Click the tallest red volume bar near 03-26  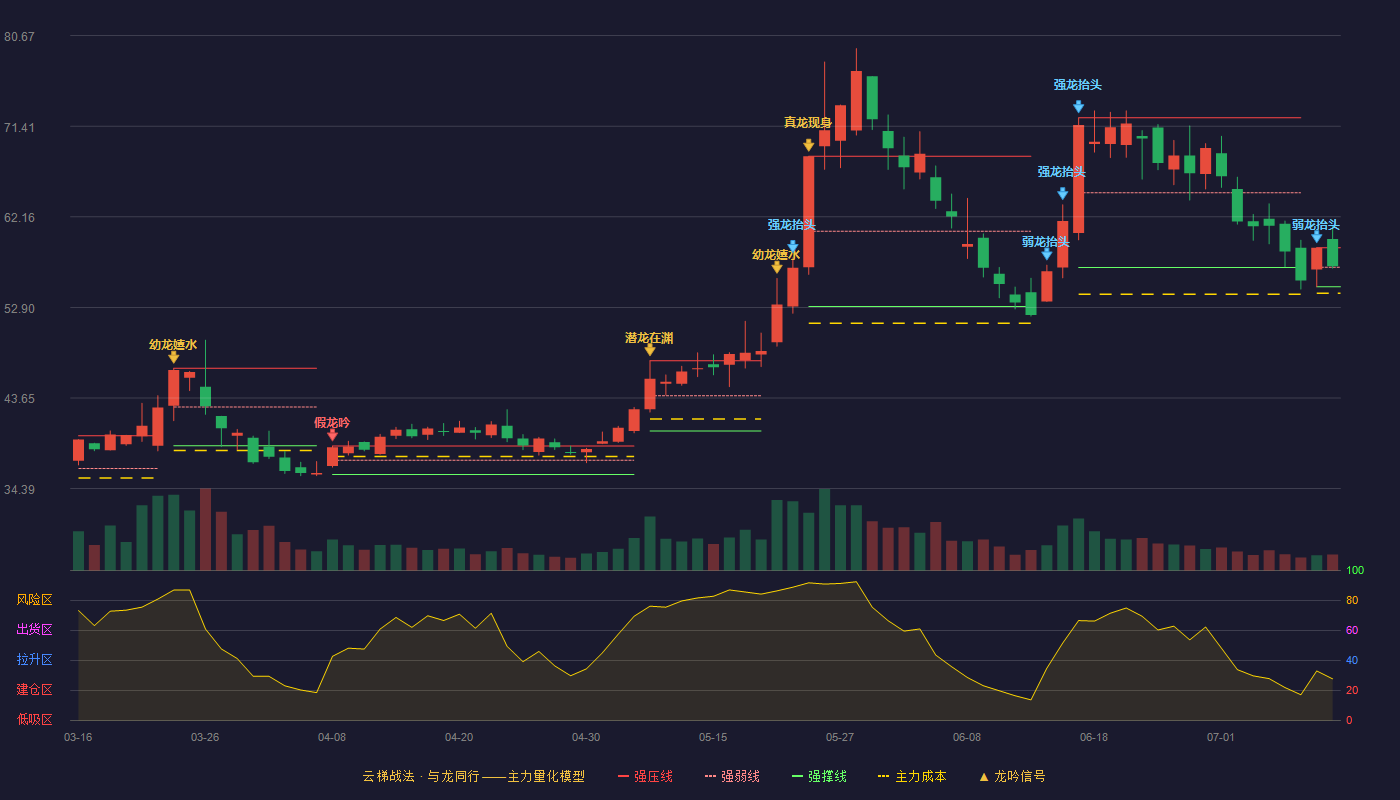[205, 529]
